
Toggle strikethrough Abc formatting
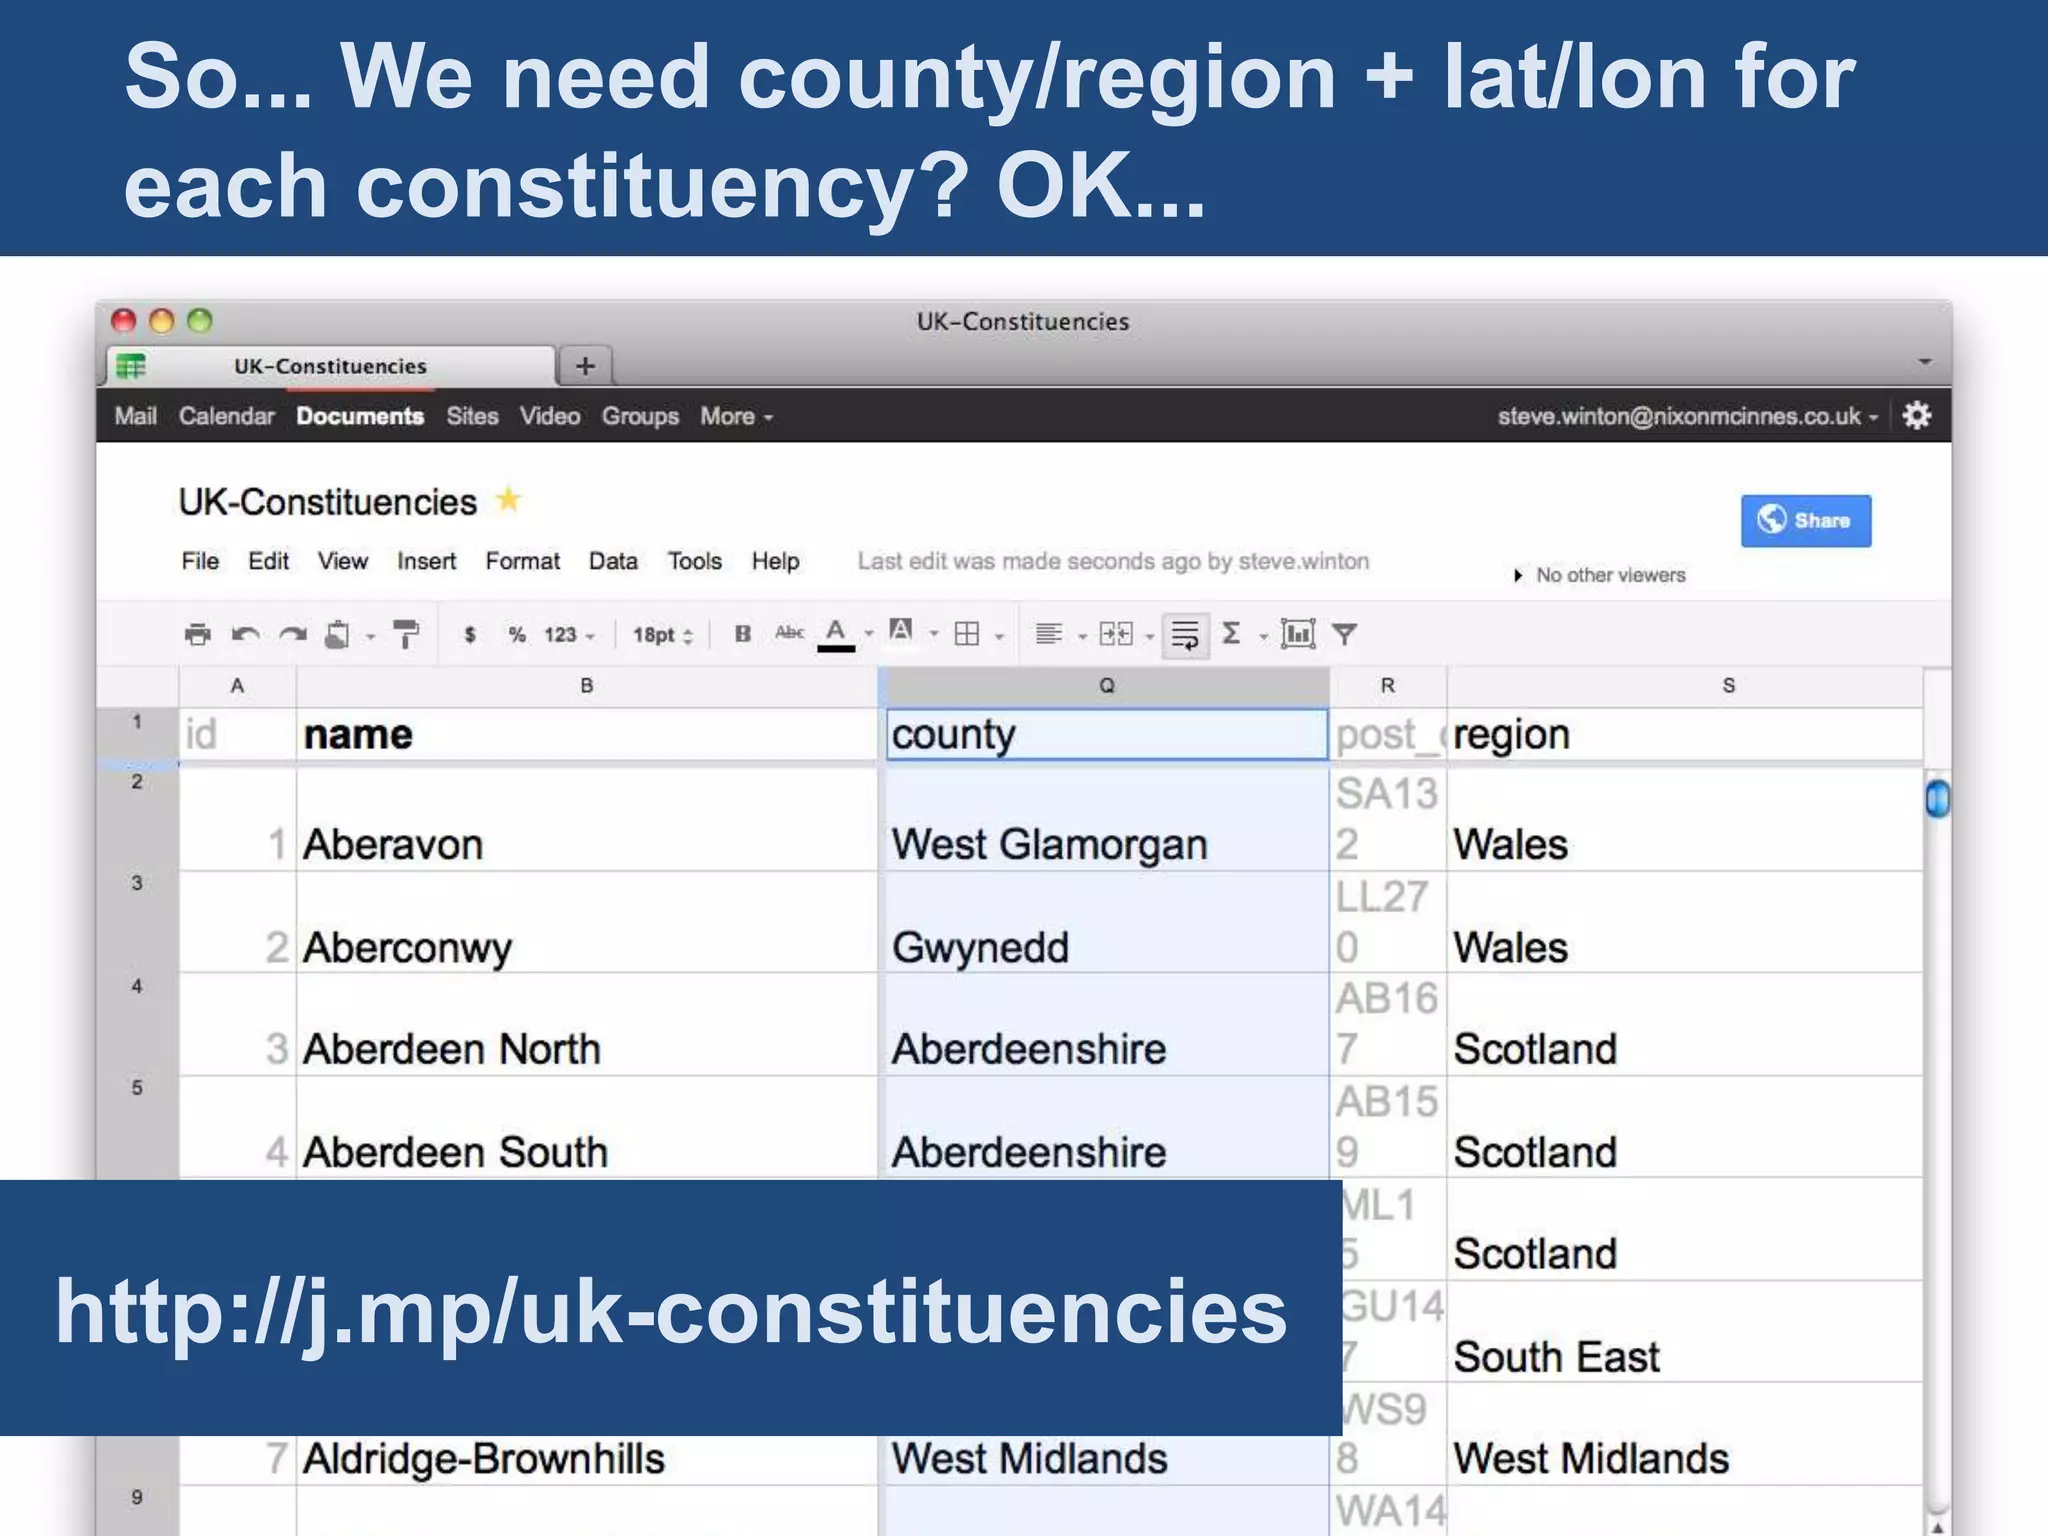coord(790,632)
